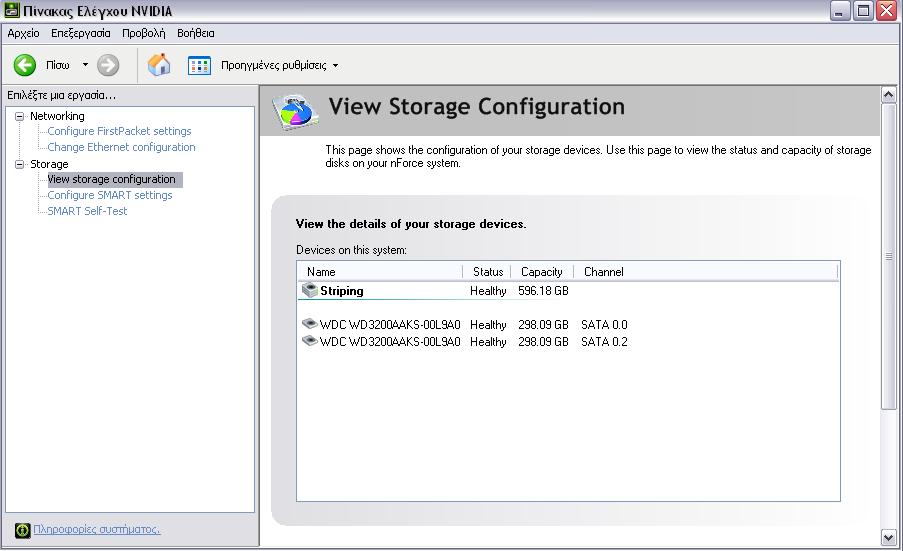
Task: Sort the list by the Capacity column
Action: pyautogui.click(x=542, y=272)
